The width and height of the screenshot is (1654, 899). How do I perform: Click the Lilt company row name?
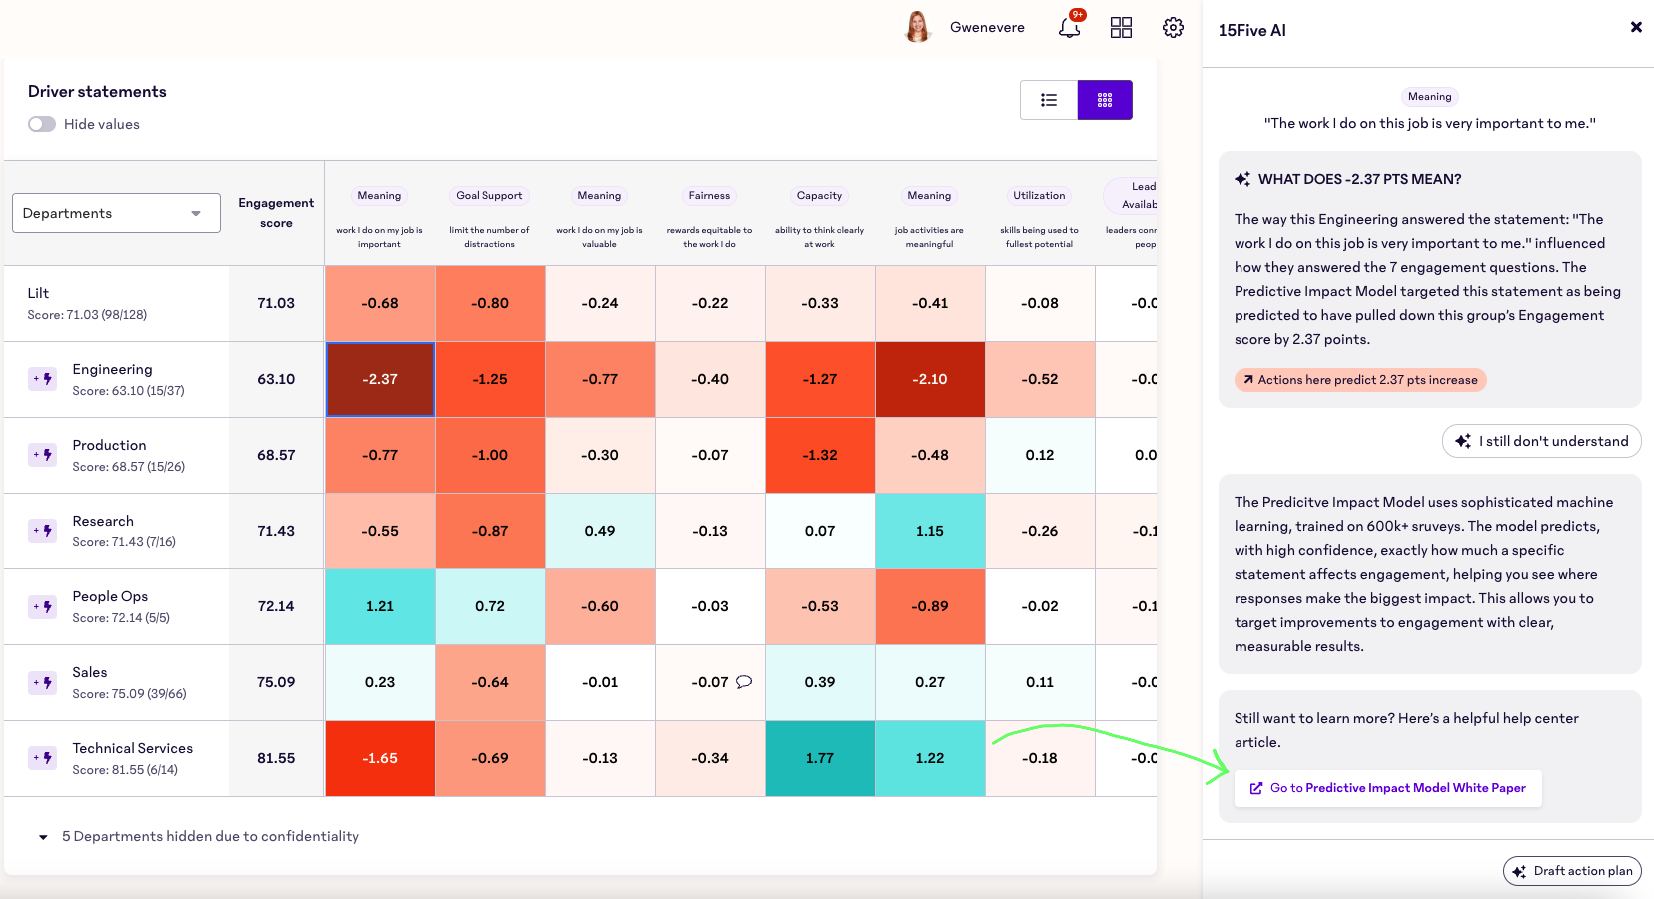tap(38, 293)
